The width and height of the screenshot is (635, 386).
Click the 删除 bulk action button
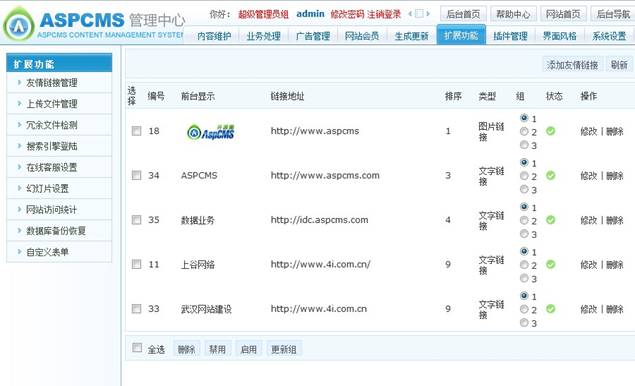tap(186, 349)
